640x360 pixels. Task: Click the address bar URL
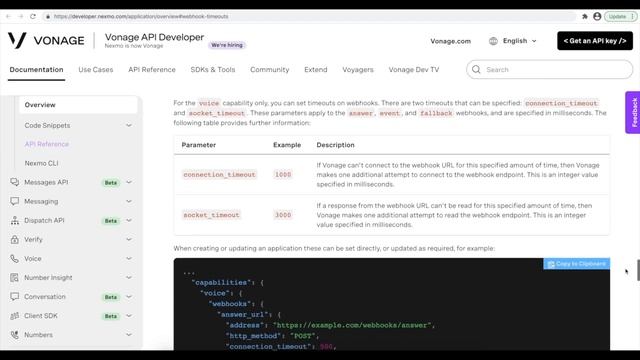click(x=141, y=16)
